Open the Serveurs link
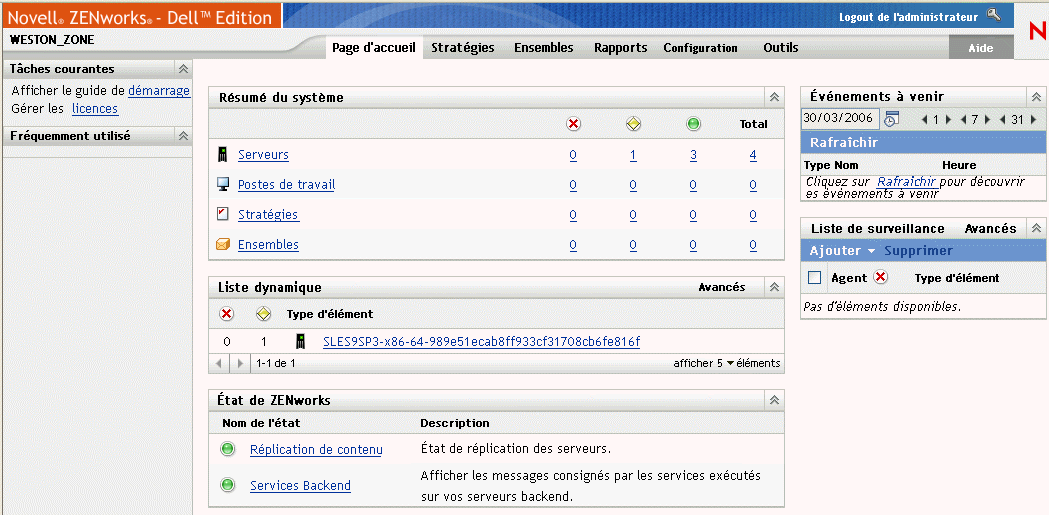1049x515 pixels. pyautogui.click(x=264, y=155)
